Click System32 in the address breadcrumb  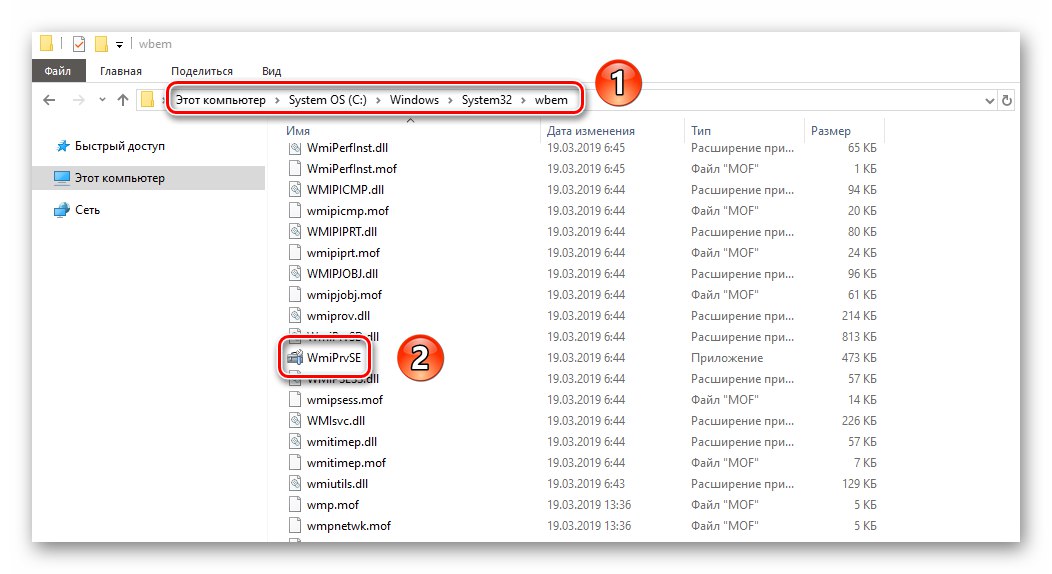[486, 100]
